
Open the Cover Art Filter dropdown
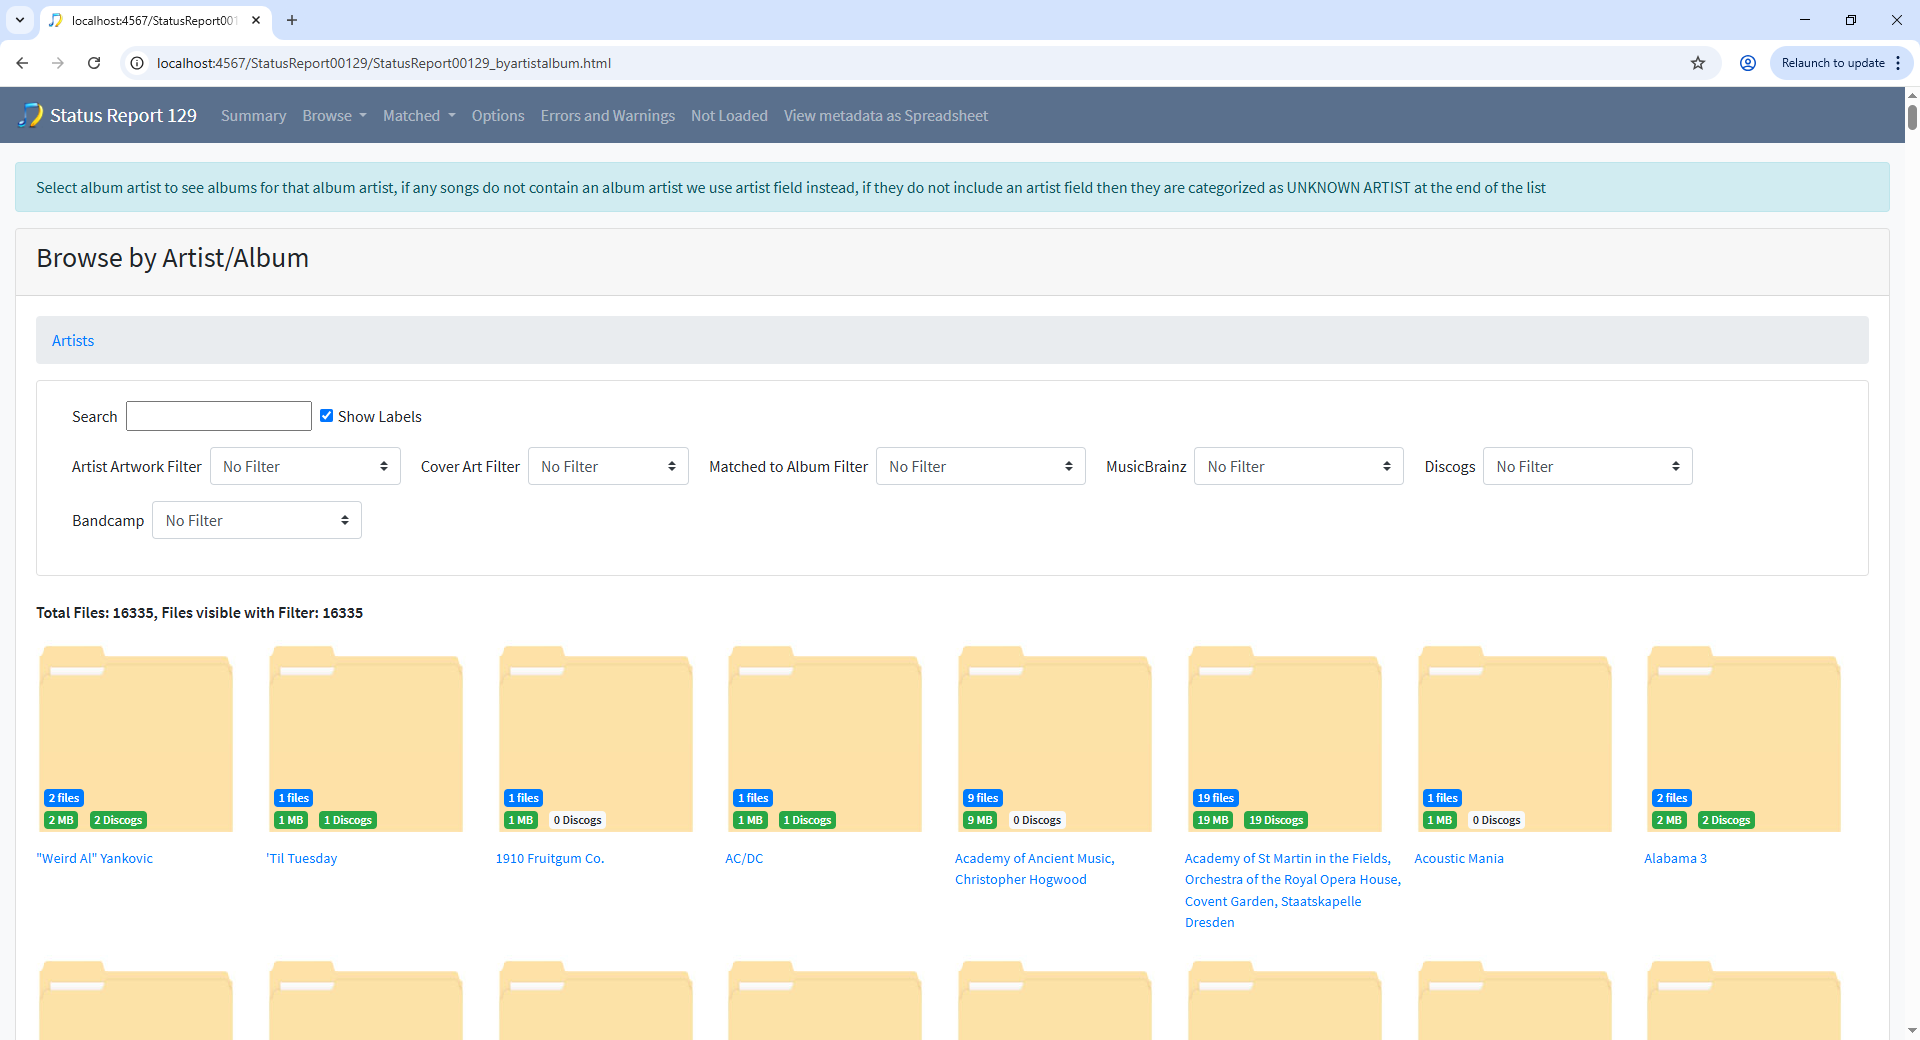click(x=608, y=466)
